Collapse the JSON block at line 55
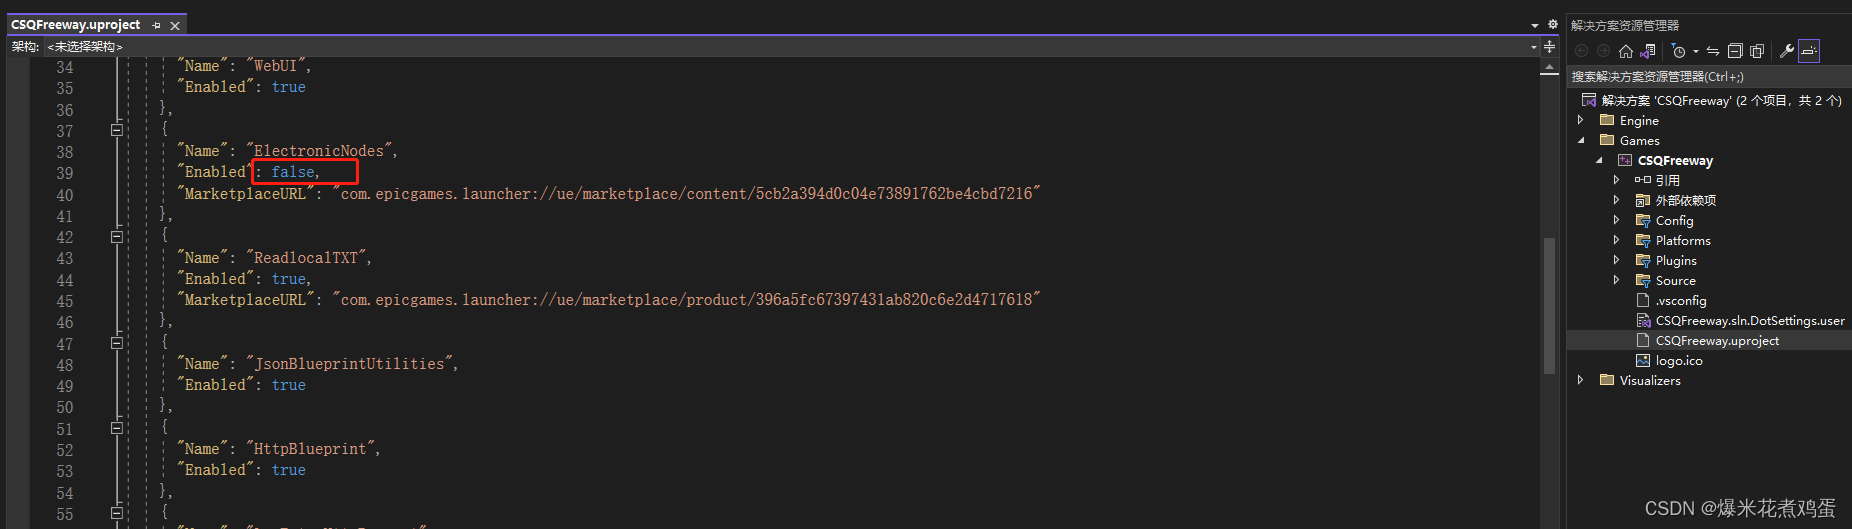 coord(116,513)
